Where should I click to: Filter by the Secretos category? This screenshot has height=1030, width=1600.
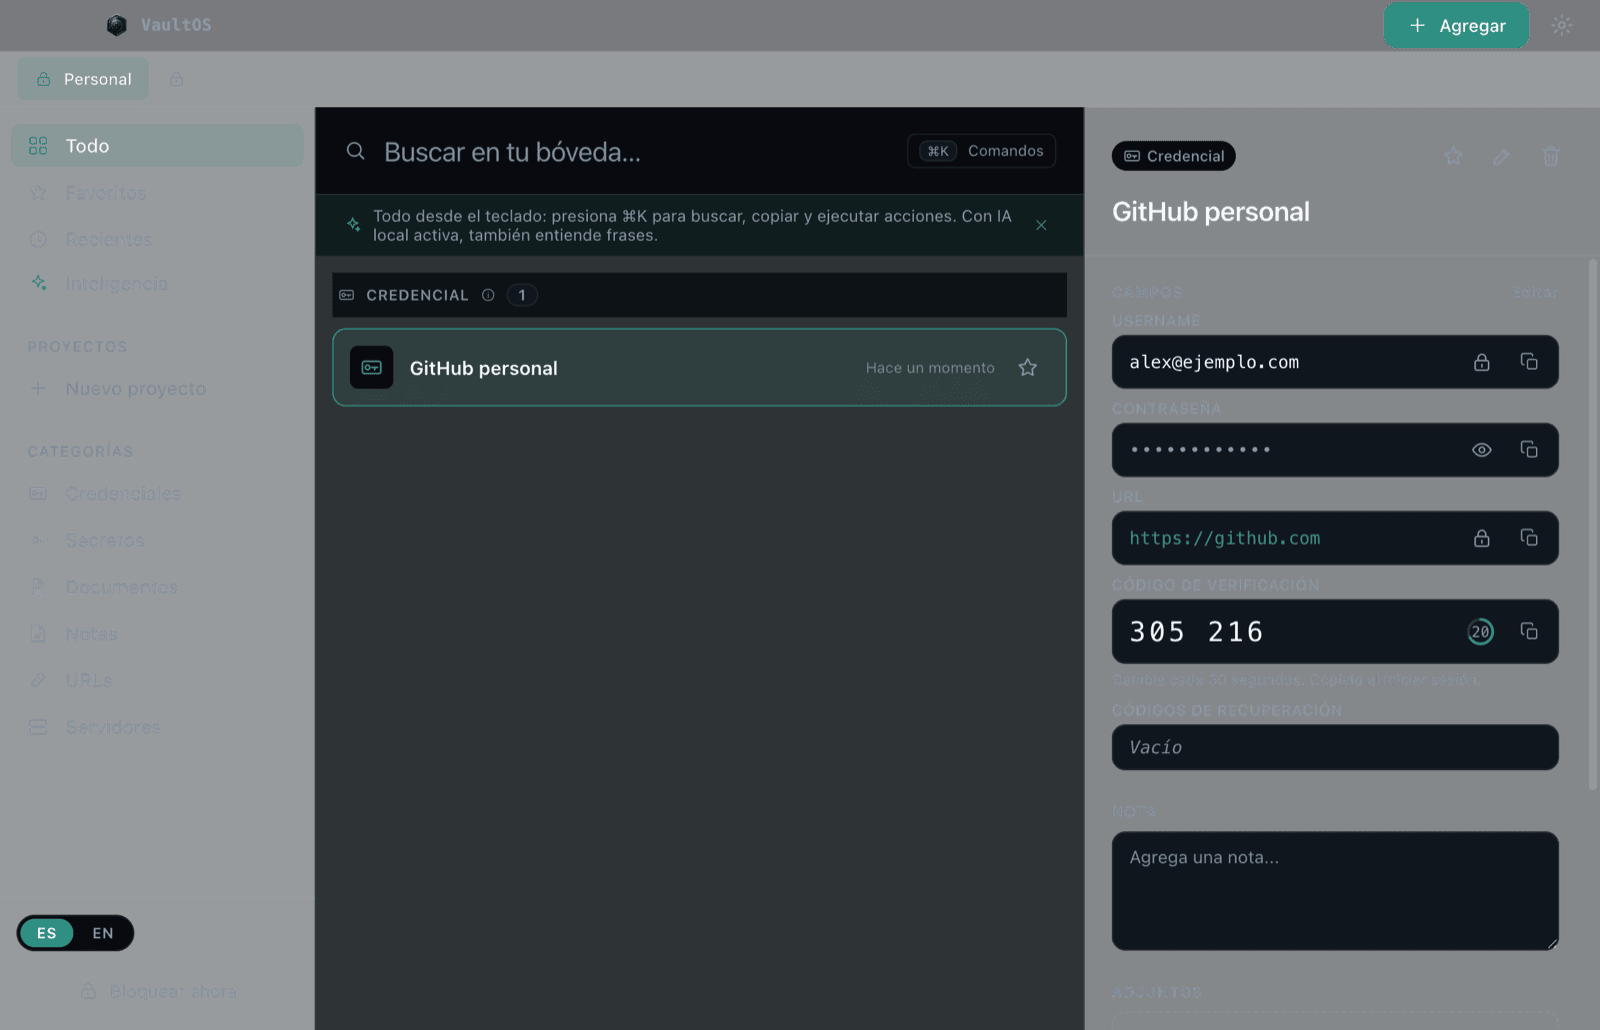point(157,541)
